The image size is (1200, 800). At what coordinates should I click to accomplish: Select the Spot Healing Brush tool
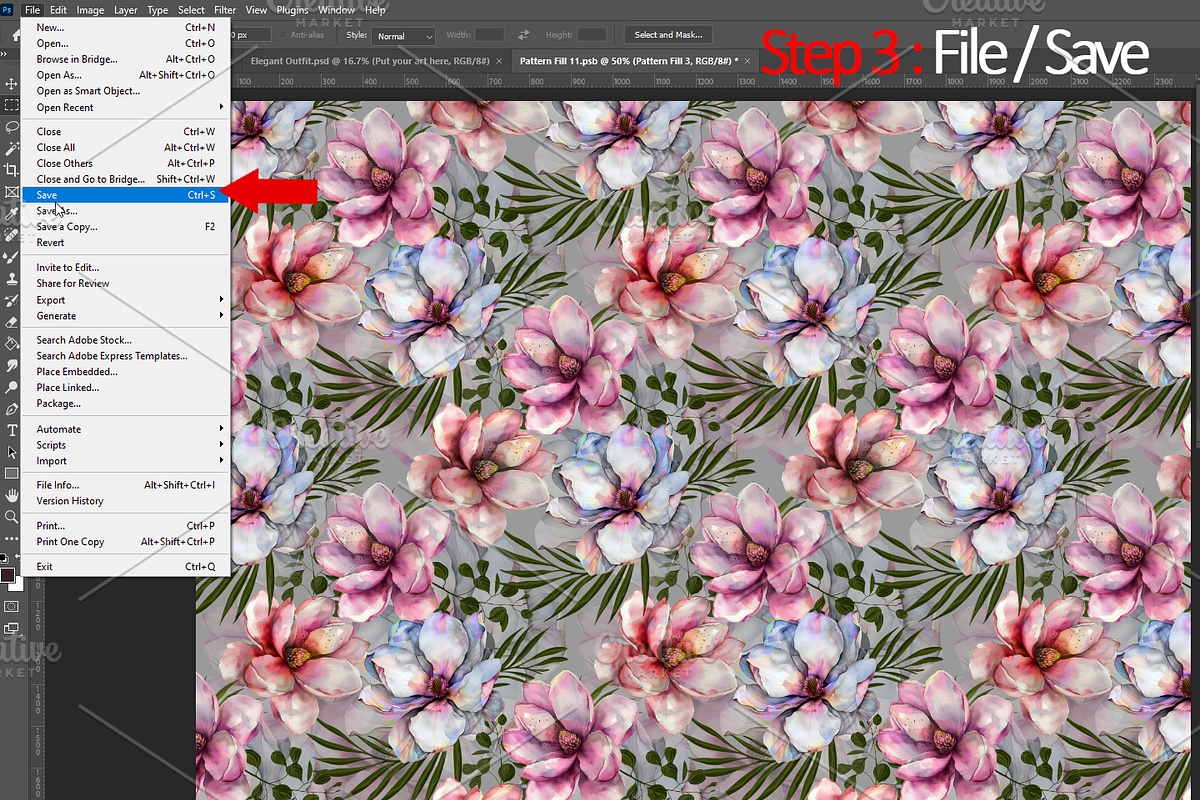pyautogui.click(x=12, y=235)
